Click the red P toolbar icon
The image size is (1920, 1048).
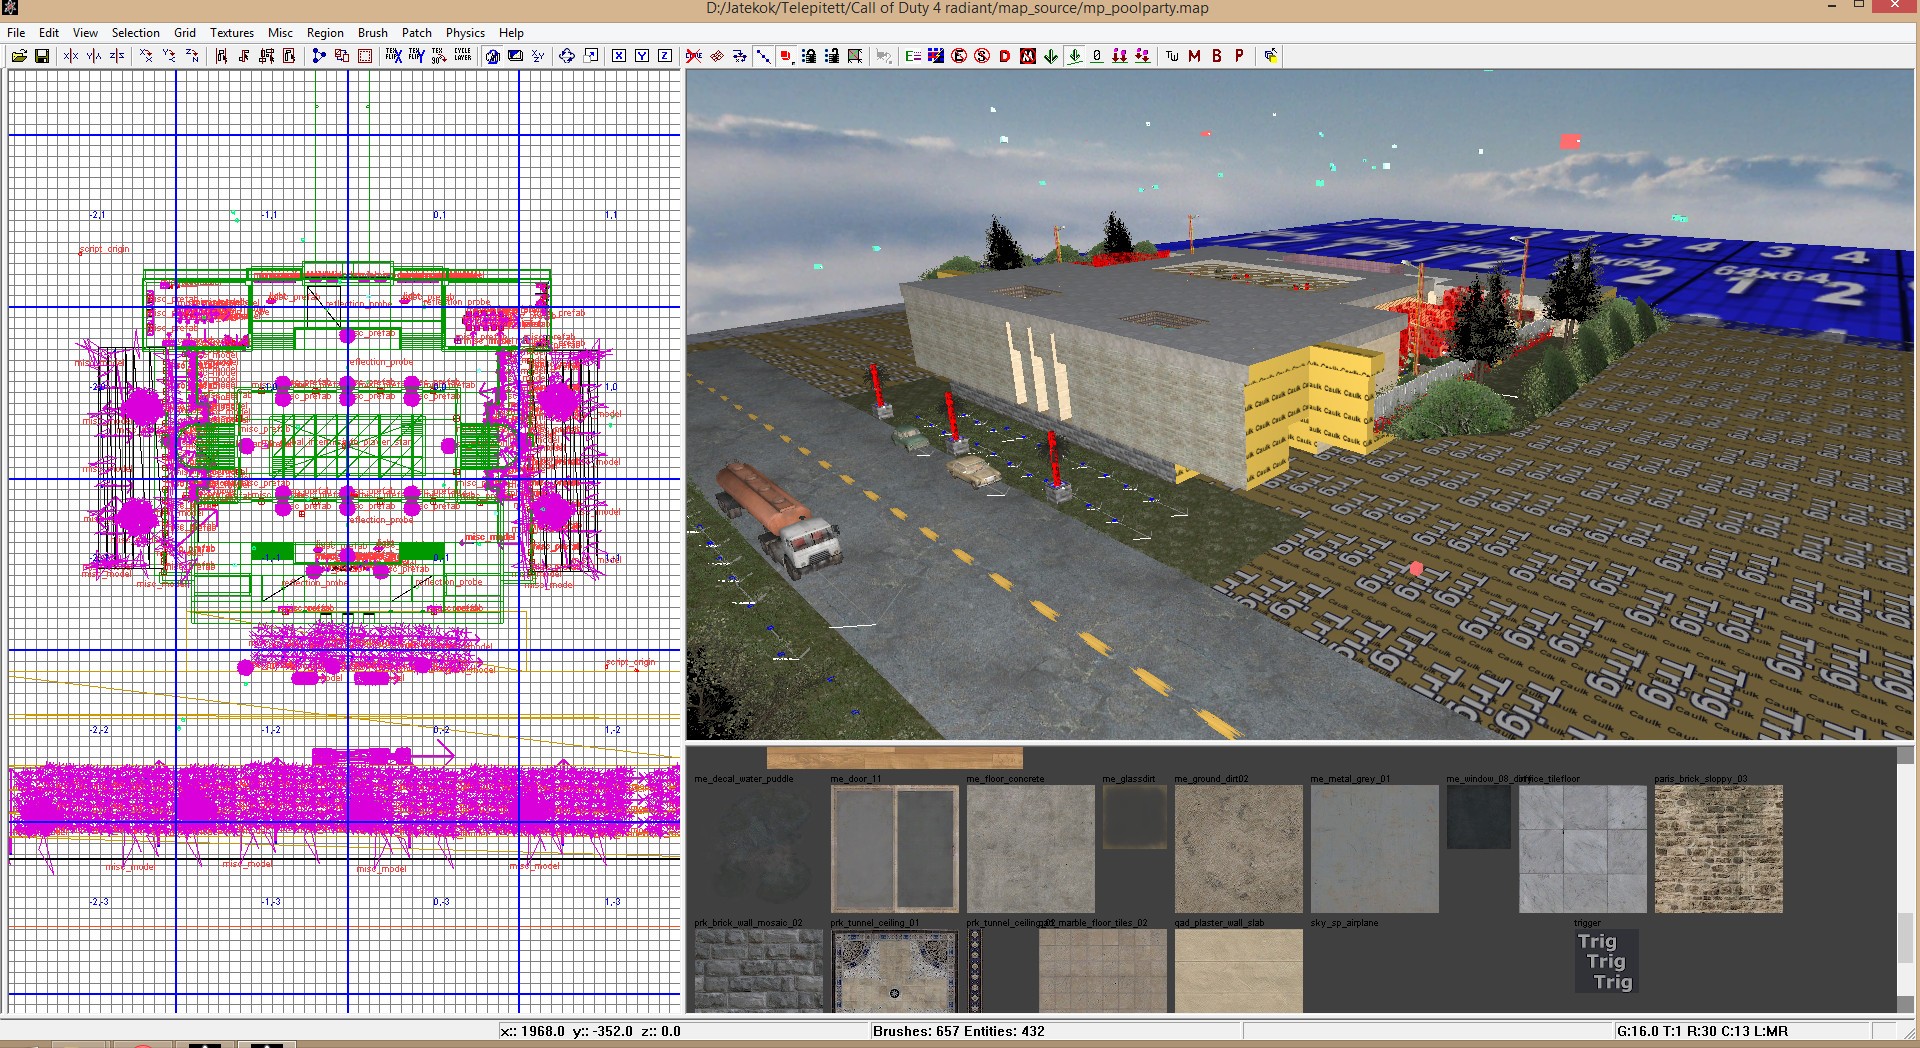[x=1239, y=56]
